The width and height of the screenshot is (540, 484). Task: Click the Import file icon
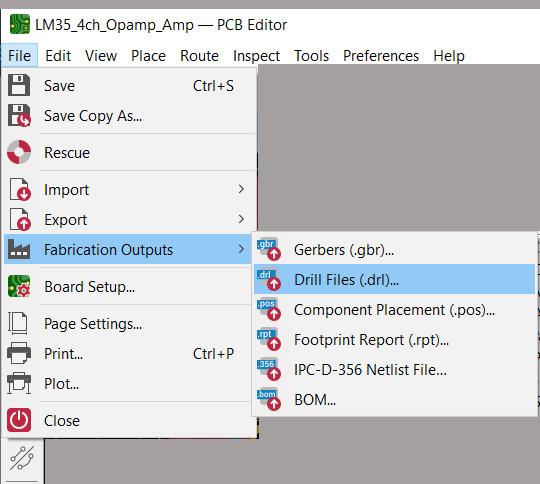click(x=20, y=189)
